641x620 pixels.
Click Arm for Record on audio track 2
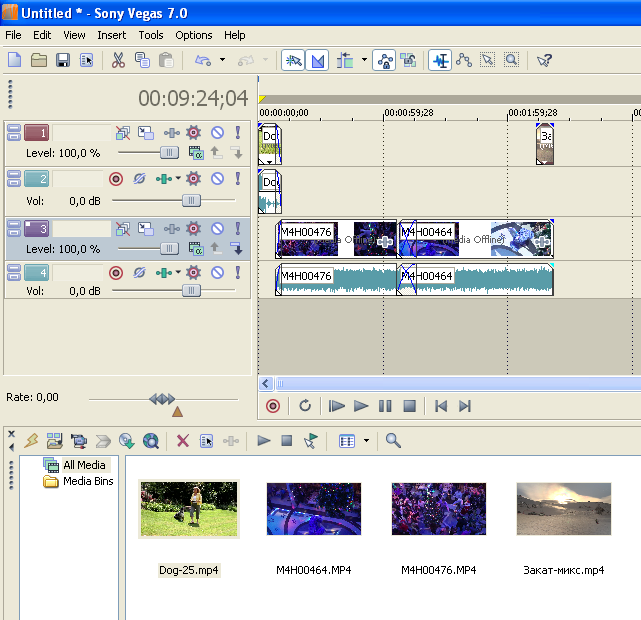[x=116, y=179]
